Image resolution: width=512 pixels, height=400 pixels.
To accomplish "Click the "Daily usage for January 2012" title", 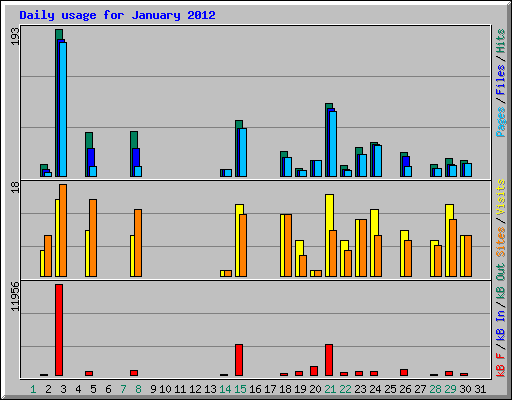I will (x=117, y=15).
